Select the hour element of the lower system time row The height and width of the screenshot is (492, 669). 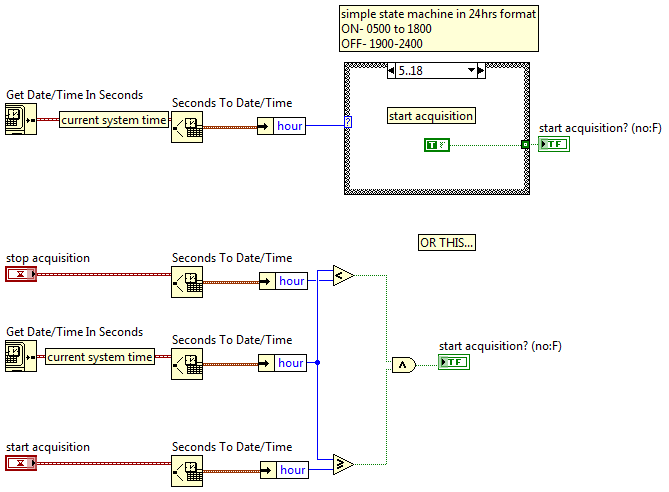pos(291,363)
